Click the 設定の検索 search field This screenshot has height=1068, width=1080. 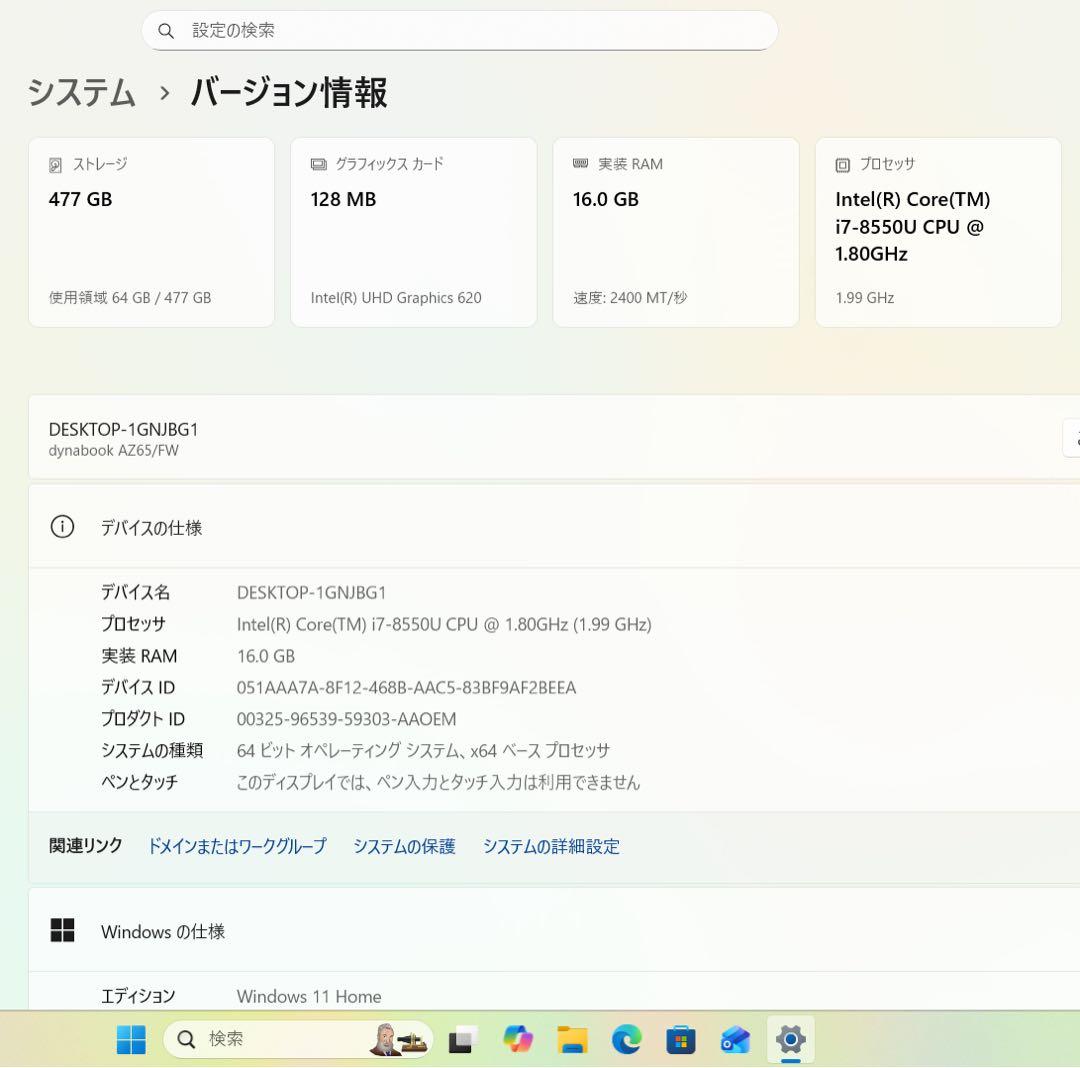click(x=459, y=31)
